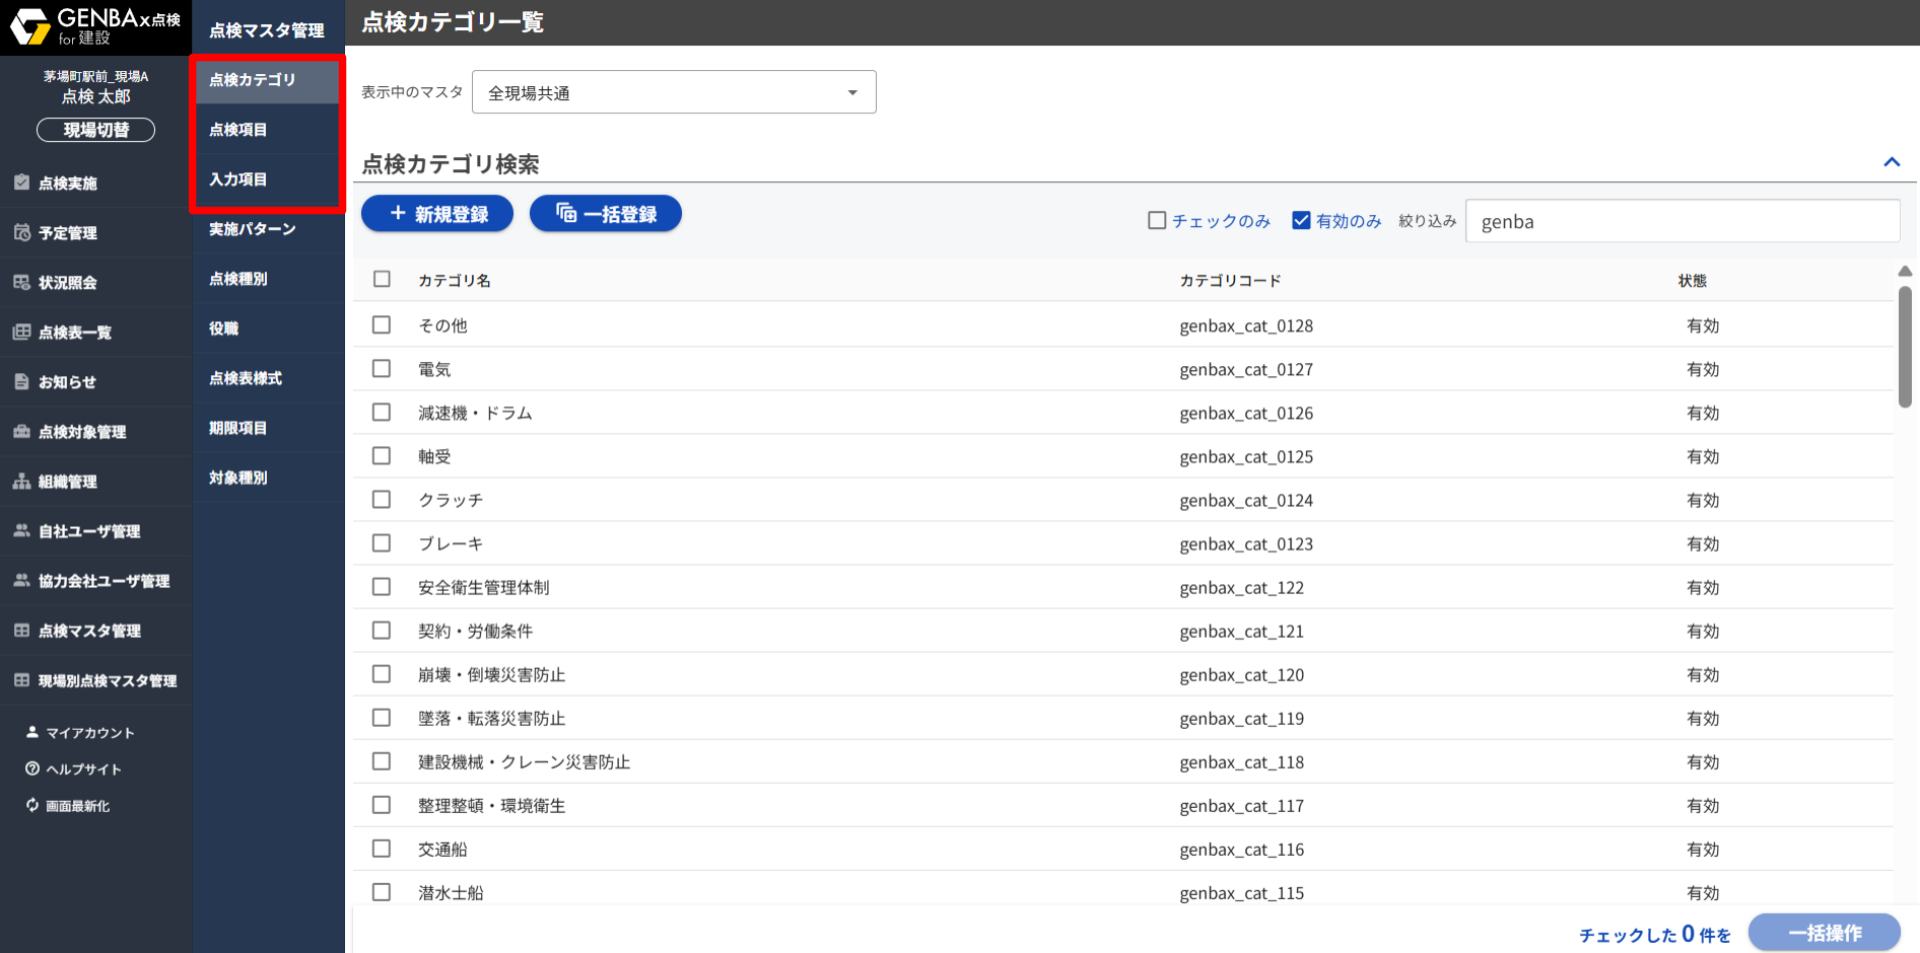The height and width of the screenshot is (953, 1920).
Task: Enable the チェックのみ checkbox
Action: coord(1157,221)
